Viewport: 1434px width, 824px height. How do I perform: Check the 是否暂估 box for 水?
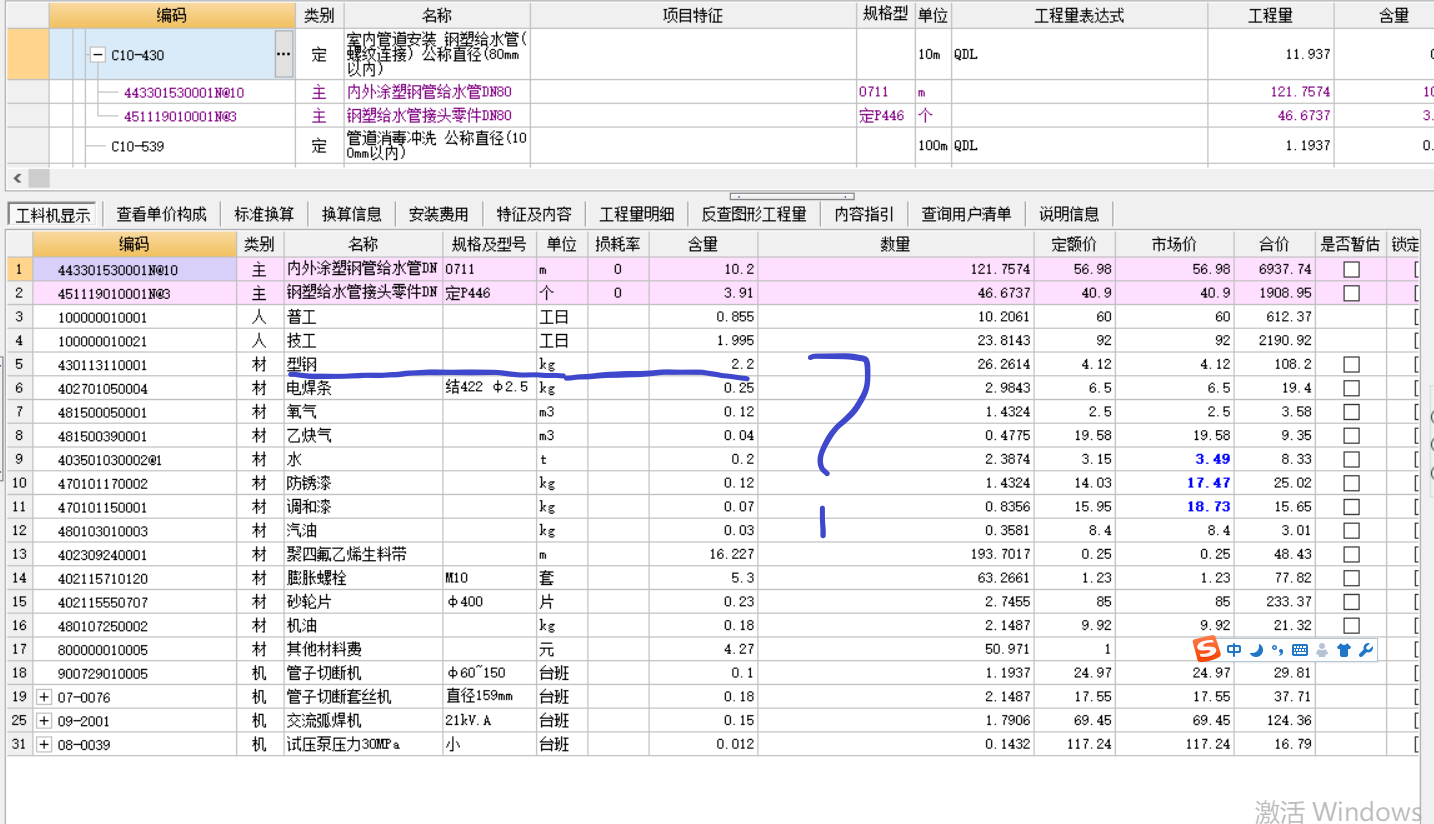[x=1351, y=459]
